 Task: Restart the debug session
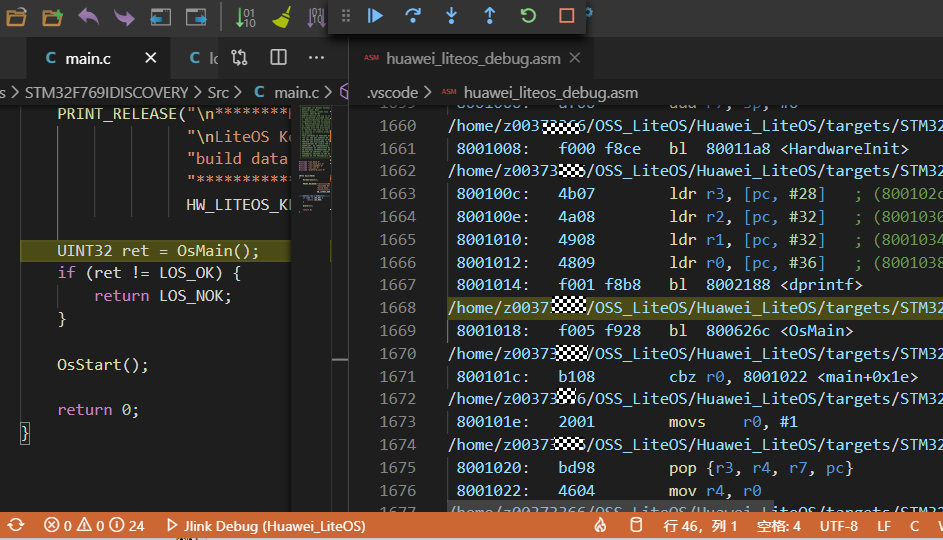(x=527, y=16)
